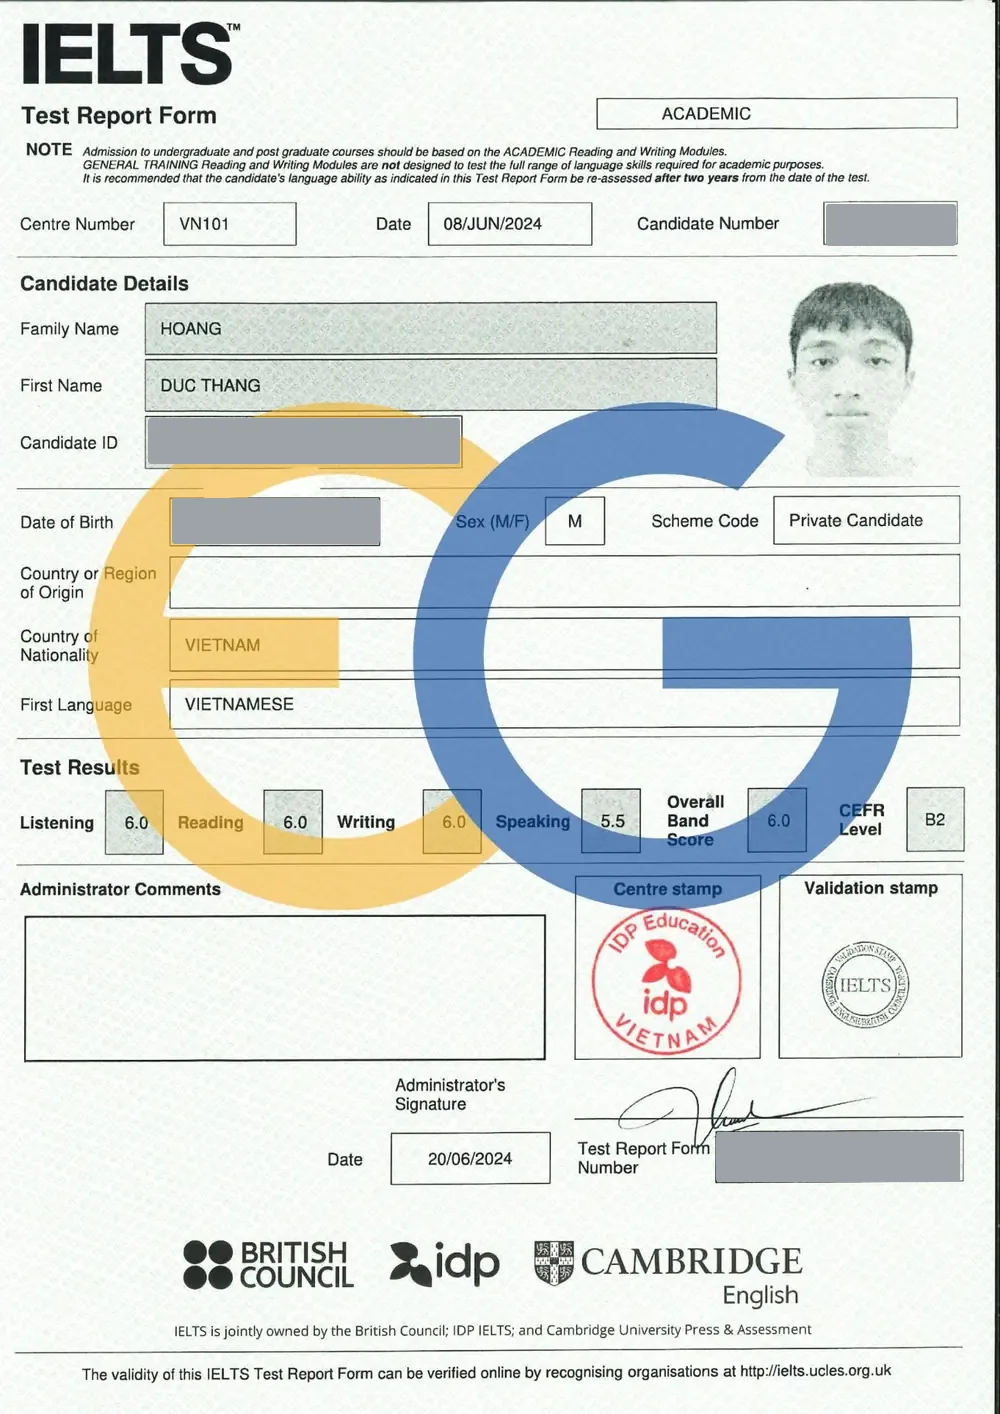Screen dimensions: 1000x1414
Task: Click the joint ownership statement in footer
Action: click(x=492, y=1330)
